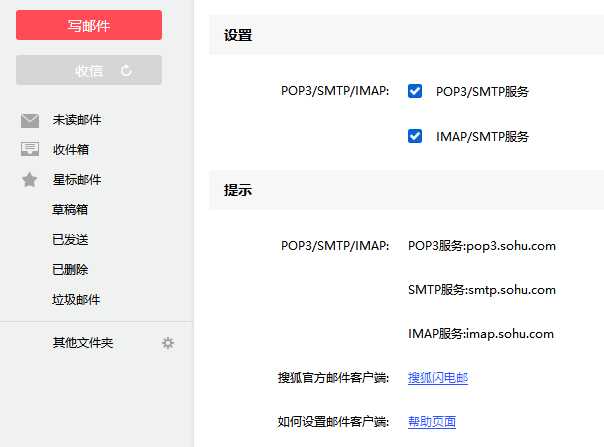Screen dimensions: 604x447
Task: Uncheck the POP3/SMTP服务 checkbox
Action: pyautogui.click(x=415, y=91)
